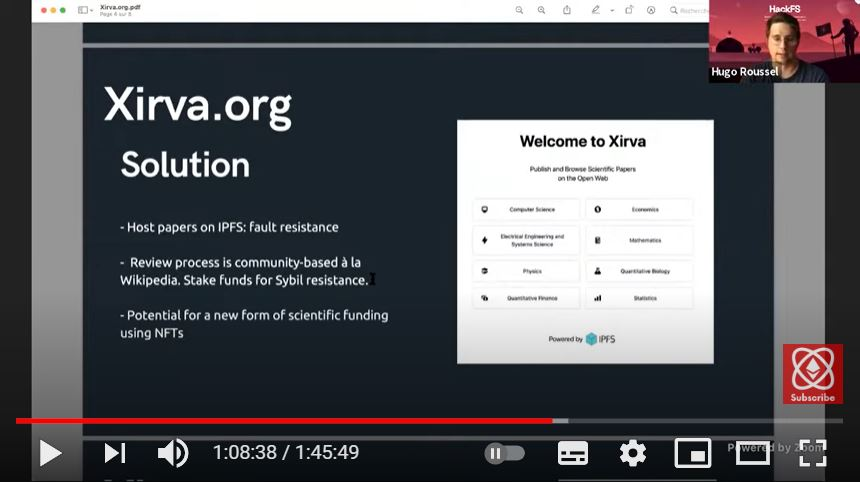
Task: Open the Economics category
Action: tap(640, 209)
